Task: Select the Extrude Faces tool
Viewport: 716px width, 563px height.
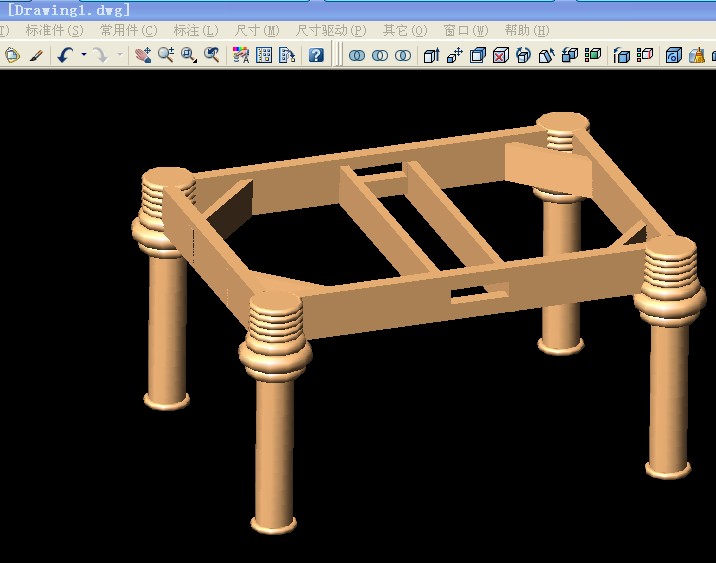Action: pos(432,55)
